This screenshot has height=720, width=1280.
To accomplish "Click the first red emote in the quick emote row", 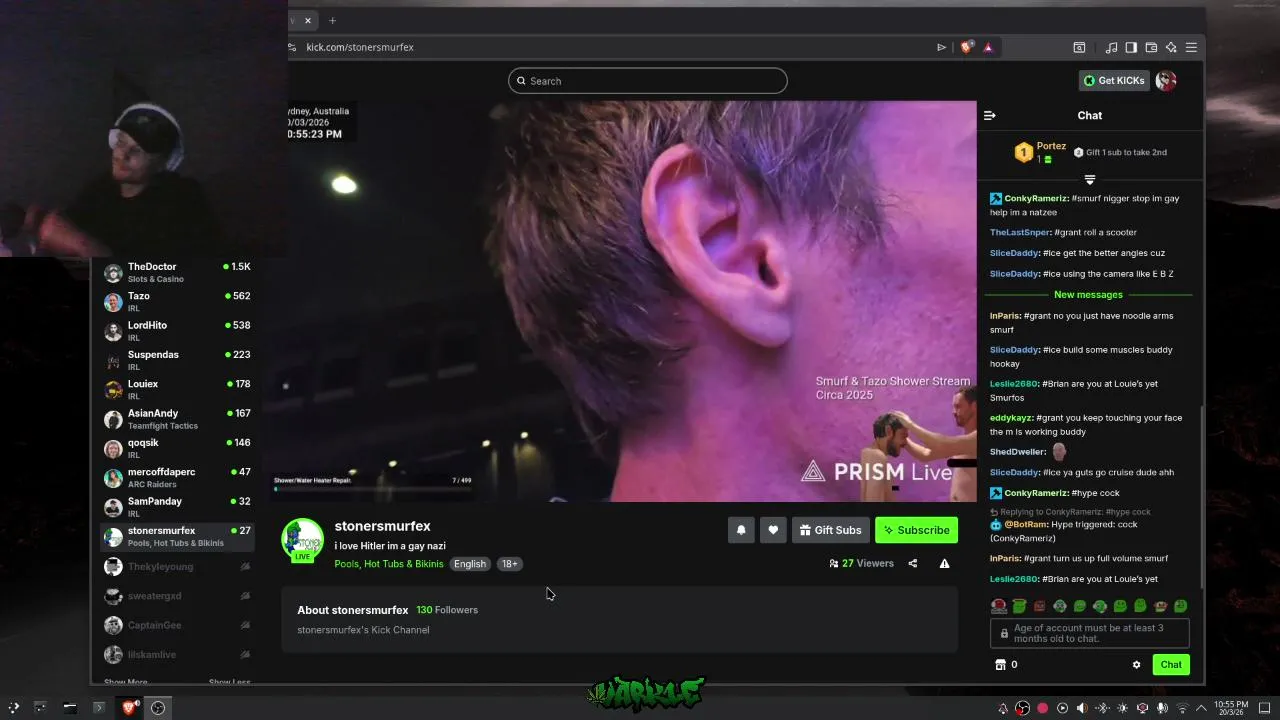I will pos(998,606).
